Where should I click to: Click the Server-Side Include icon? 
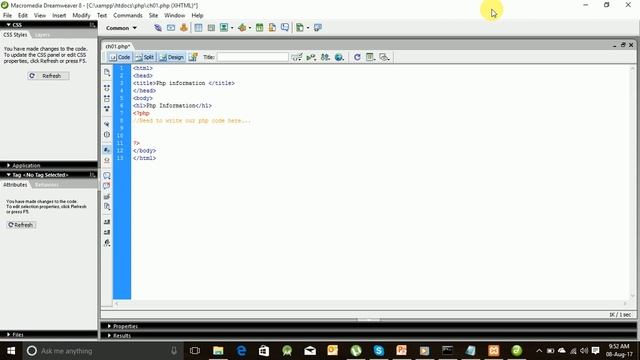coord(272,28)
